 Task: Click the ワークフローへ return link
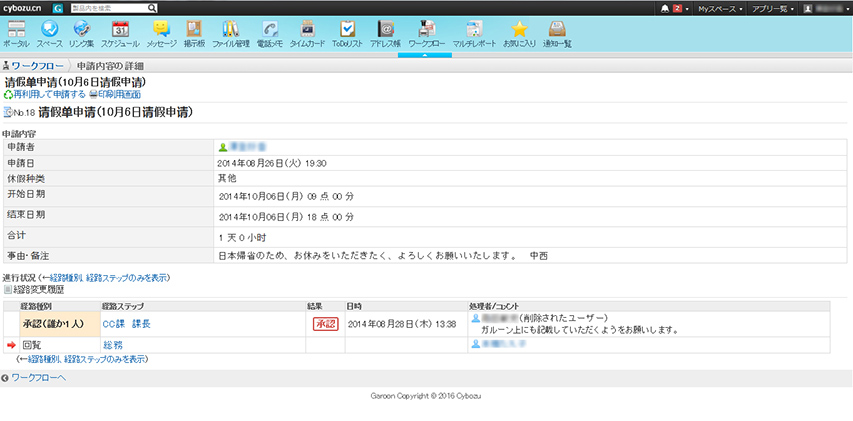[x=39, y=377]
